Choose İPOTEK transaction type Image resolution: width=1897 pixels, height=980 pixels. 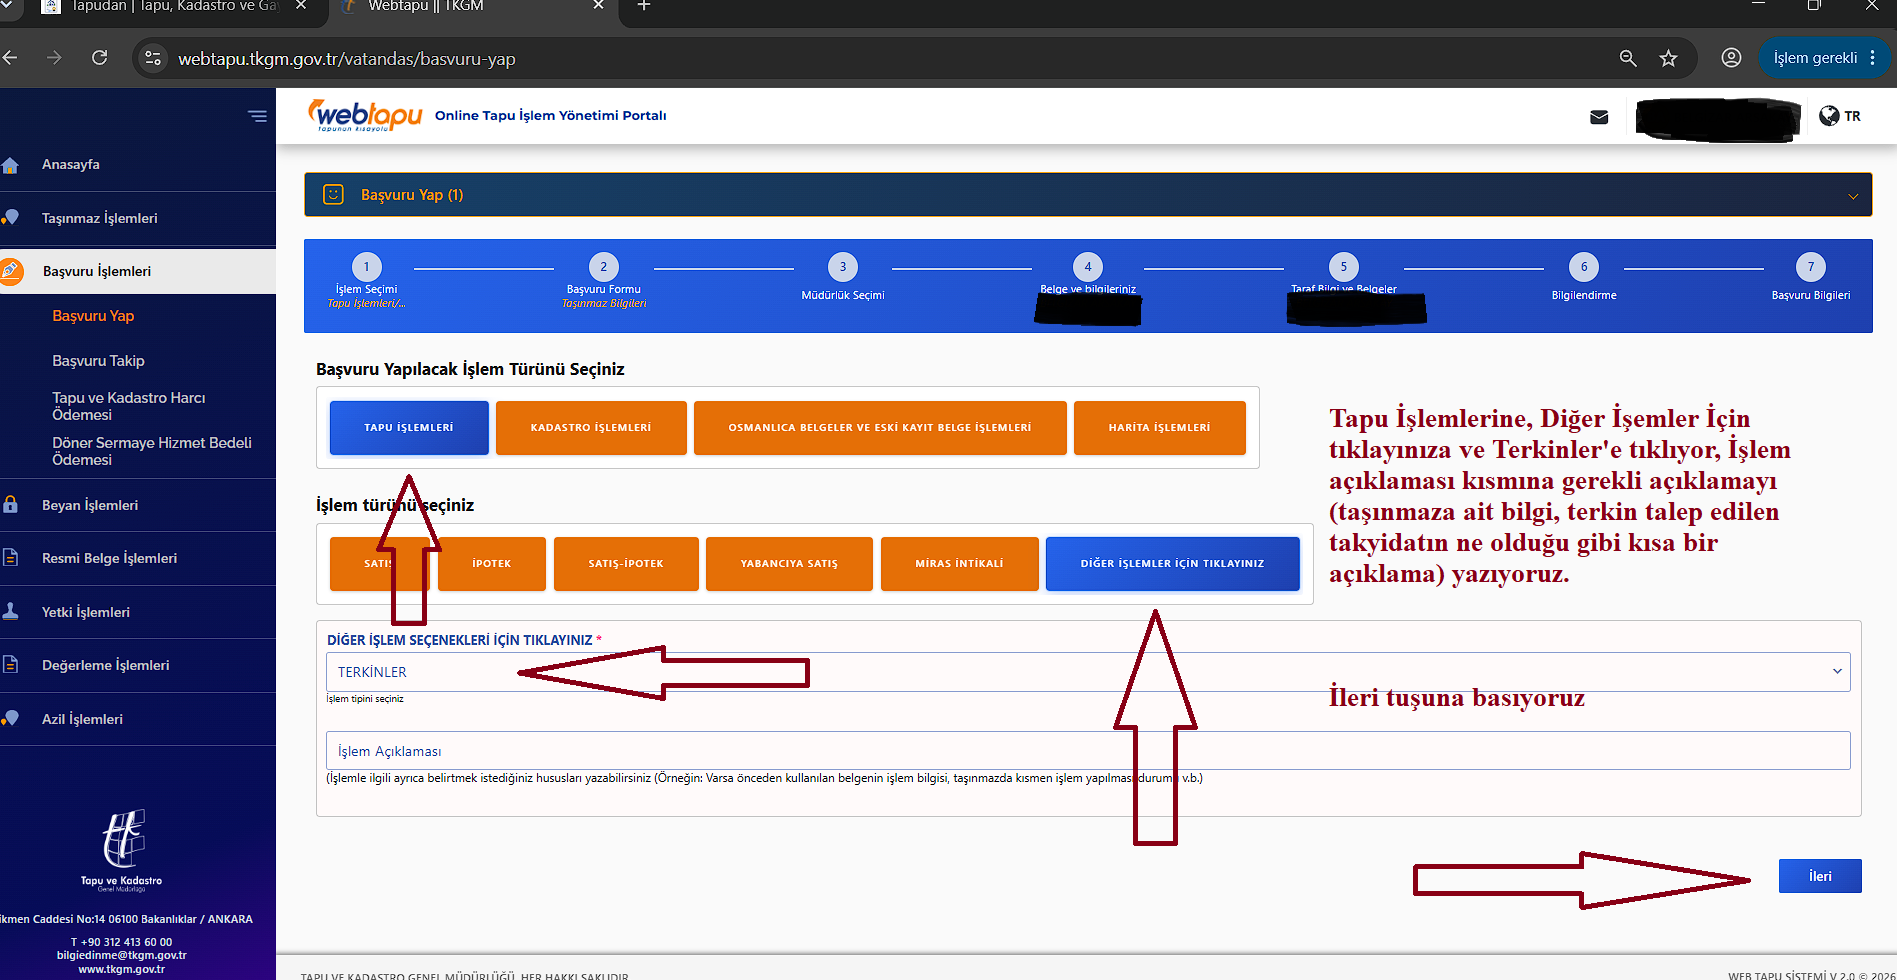pos(492,564)
